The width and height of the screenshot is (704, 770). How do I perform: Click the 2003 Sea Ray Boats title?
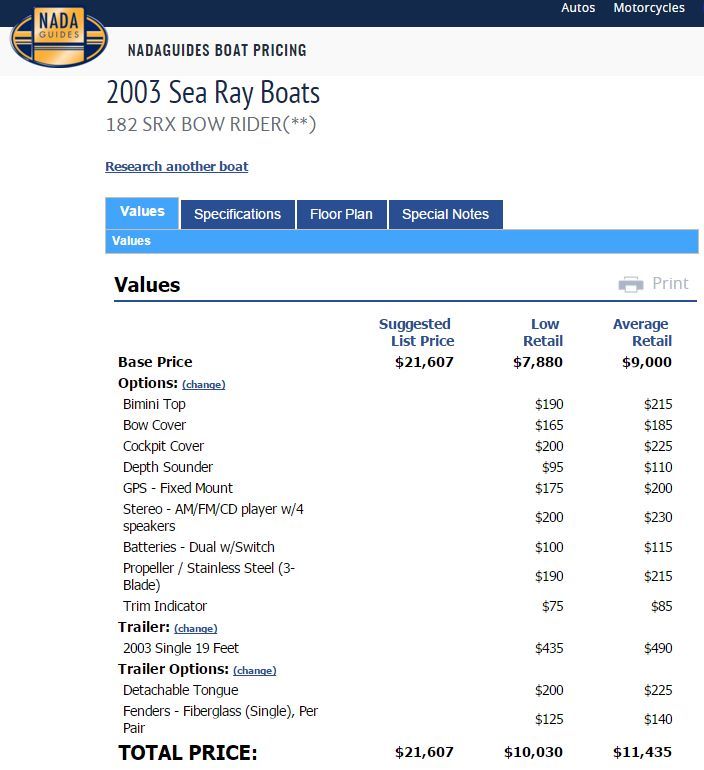tap(213, 92)
